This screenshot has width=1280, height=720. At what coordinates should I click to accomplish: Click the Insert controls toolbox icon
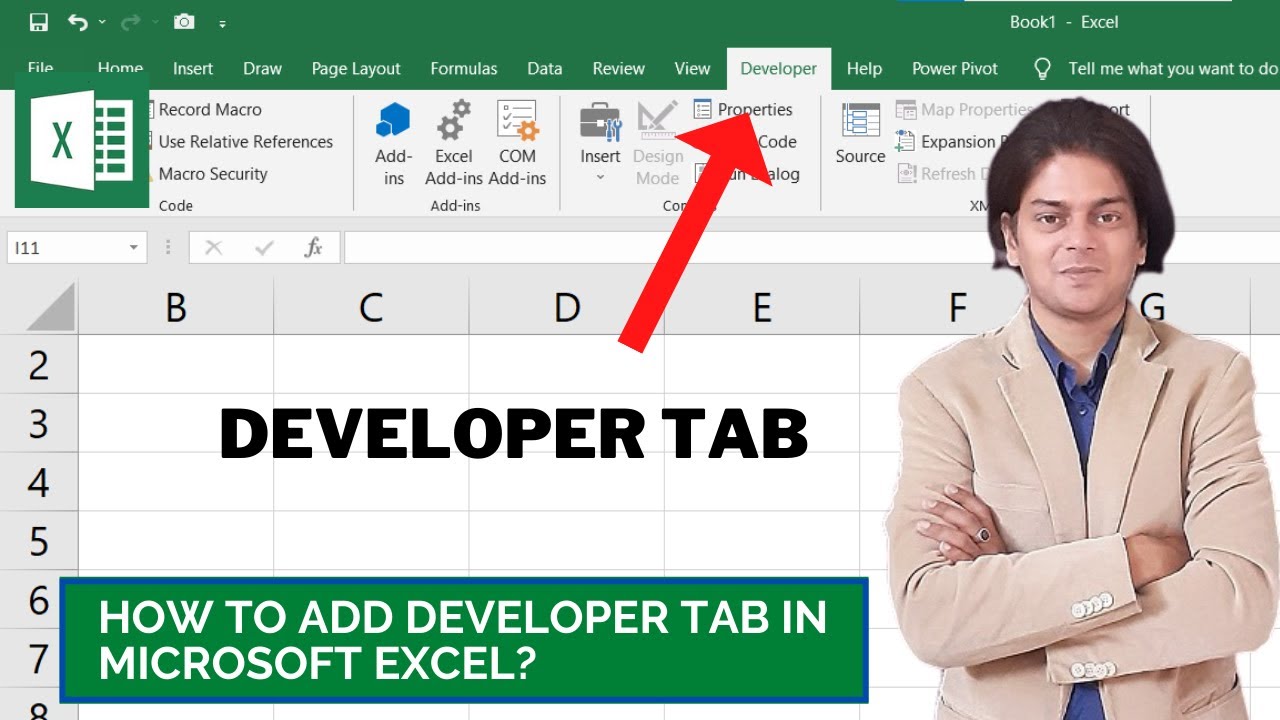point(600,121)
